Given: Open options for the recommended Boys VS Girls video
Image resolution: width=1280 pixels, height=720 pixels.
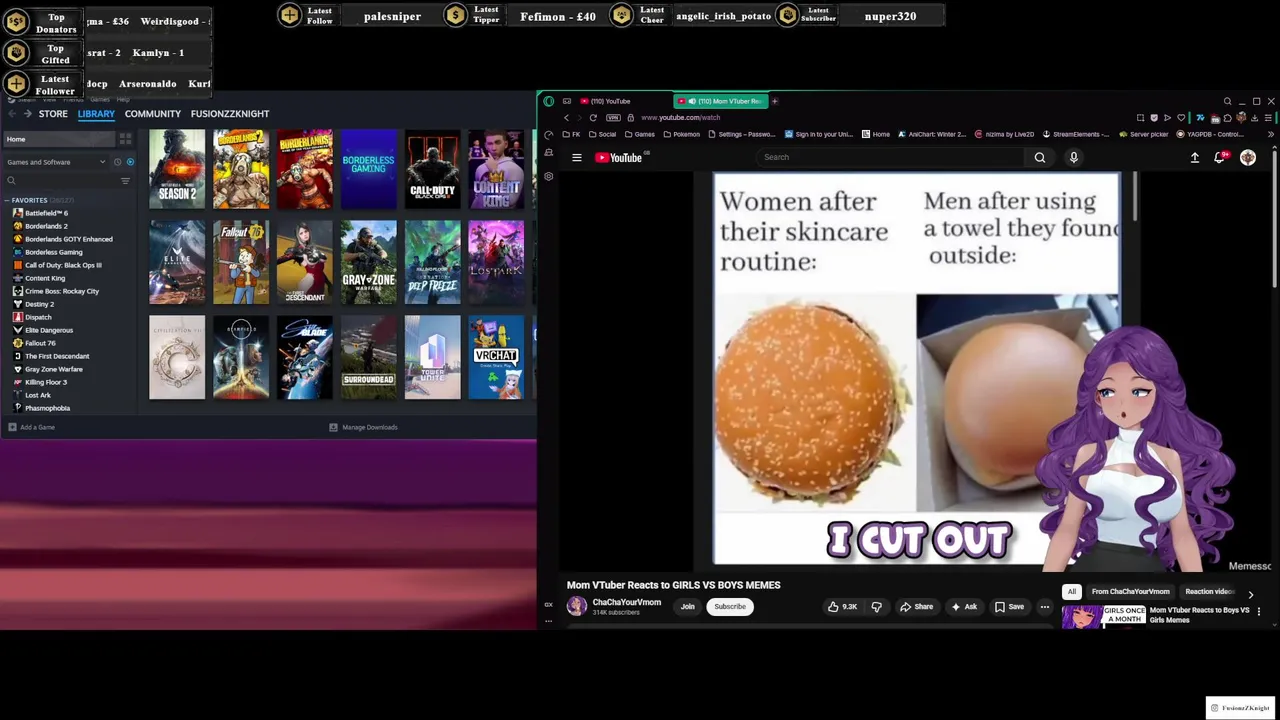Looking at the screenshot, I should tap(1259, 610).
